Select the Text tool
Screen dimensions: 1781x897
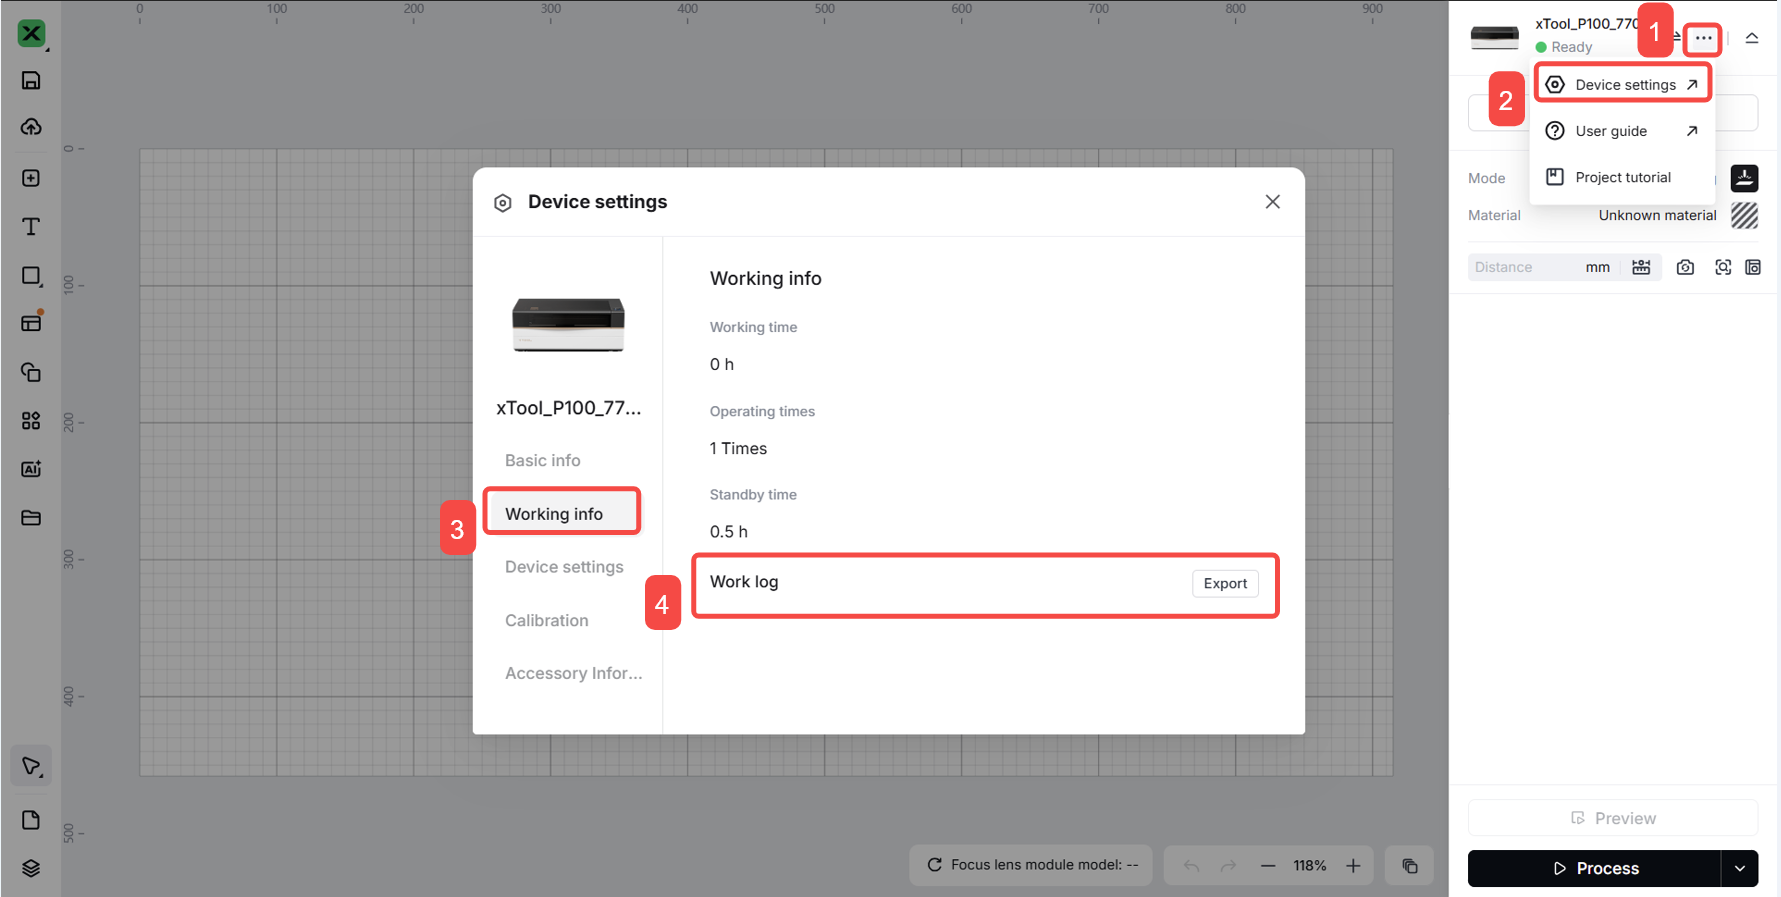tap(31, 227)
